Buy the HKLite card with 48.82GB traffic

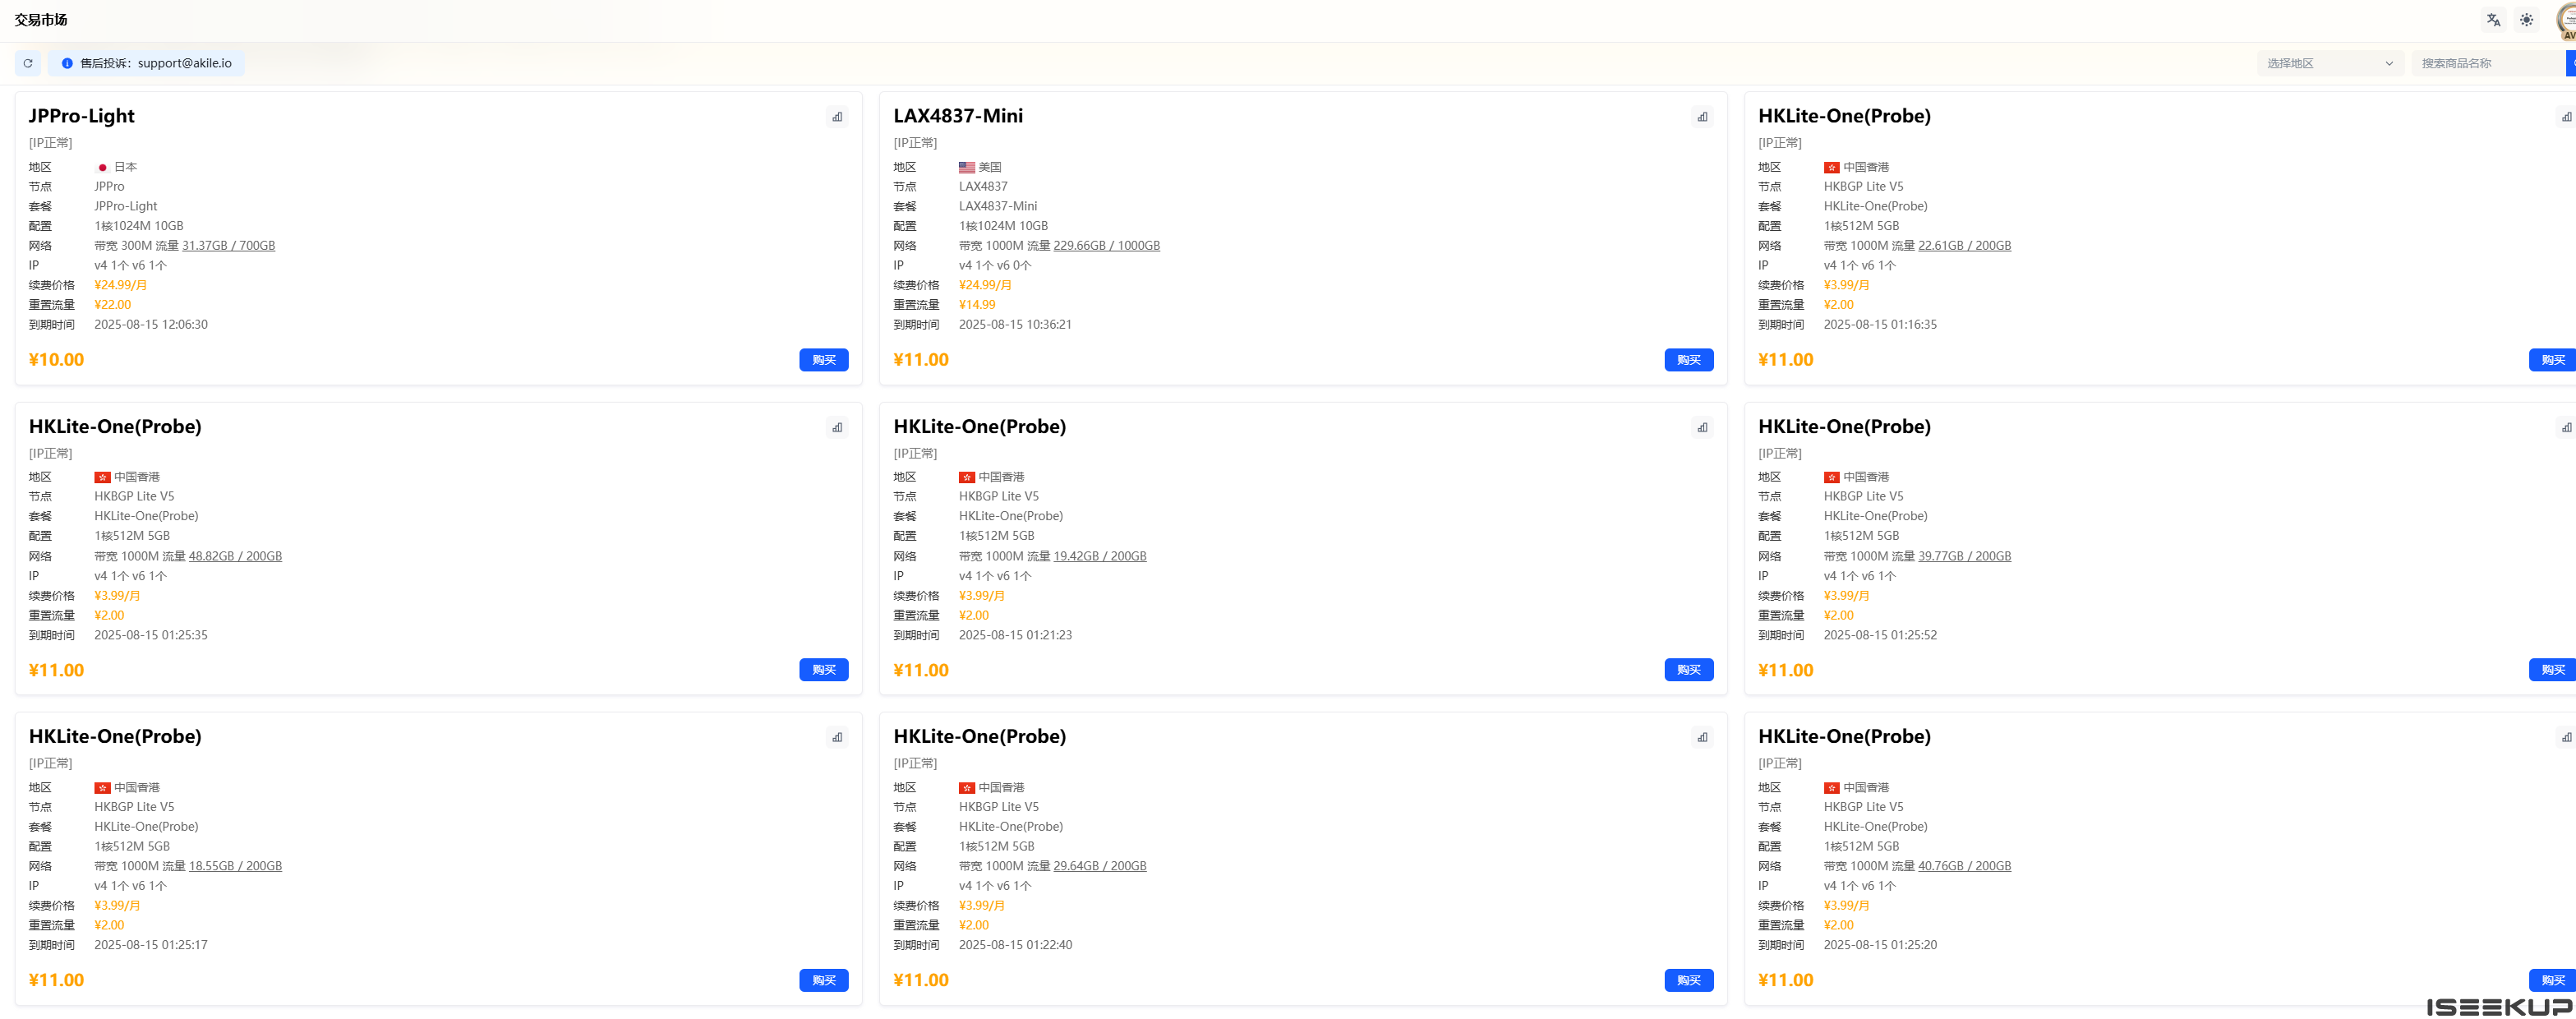(x=823, y=670)
